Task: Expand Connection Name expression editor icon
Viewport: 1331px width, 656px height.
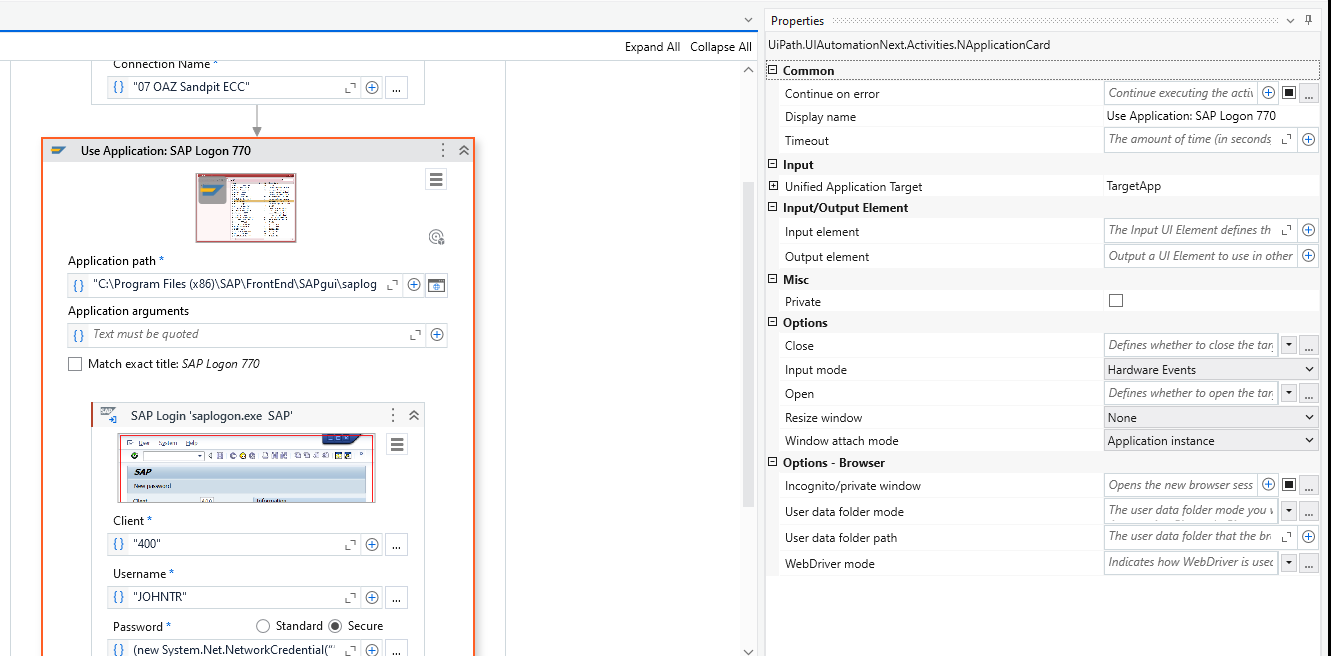Action: 350,88
